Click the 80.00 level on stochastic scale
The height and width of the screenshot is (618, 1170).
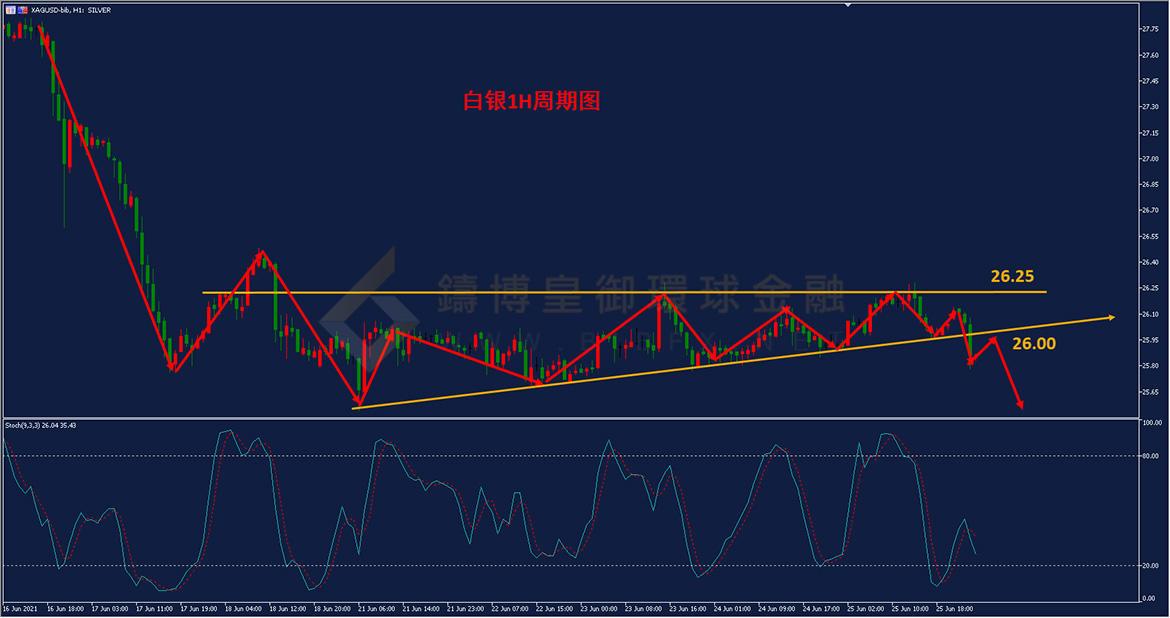(1150, 456)
